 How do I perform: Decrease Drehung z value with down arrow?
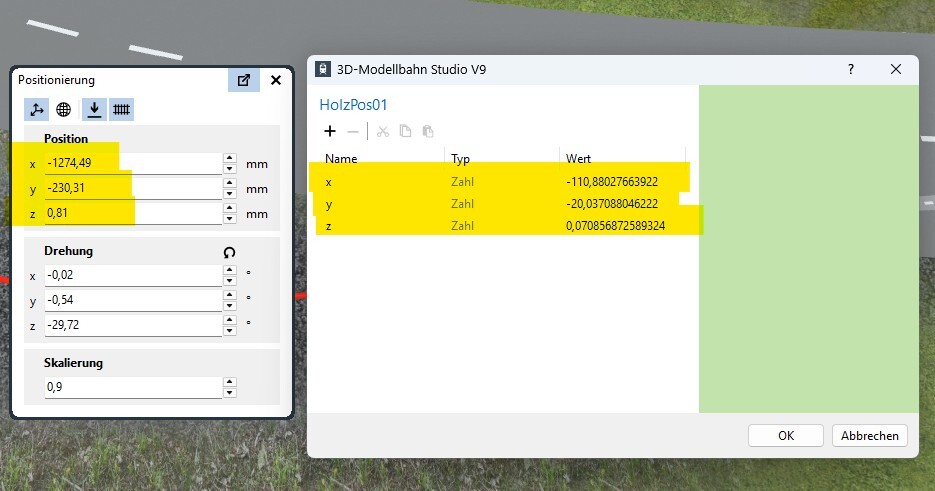click(230, 331)
